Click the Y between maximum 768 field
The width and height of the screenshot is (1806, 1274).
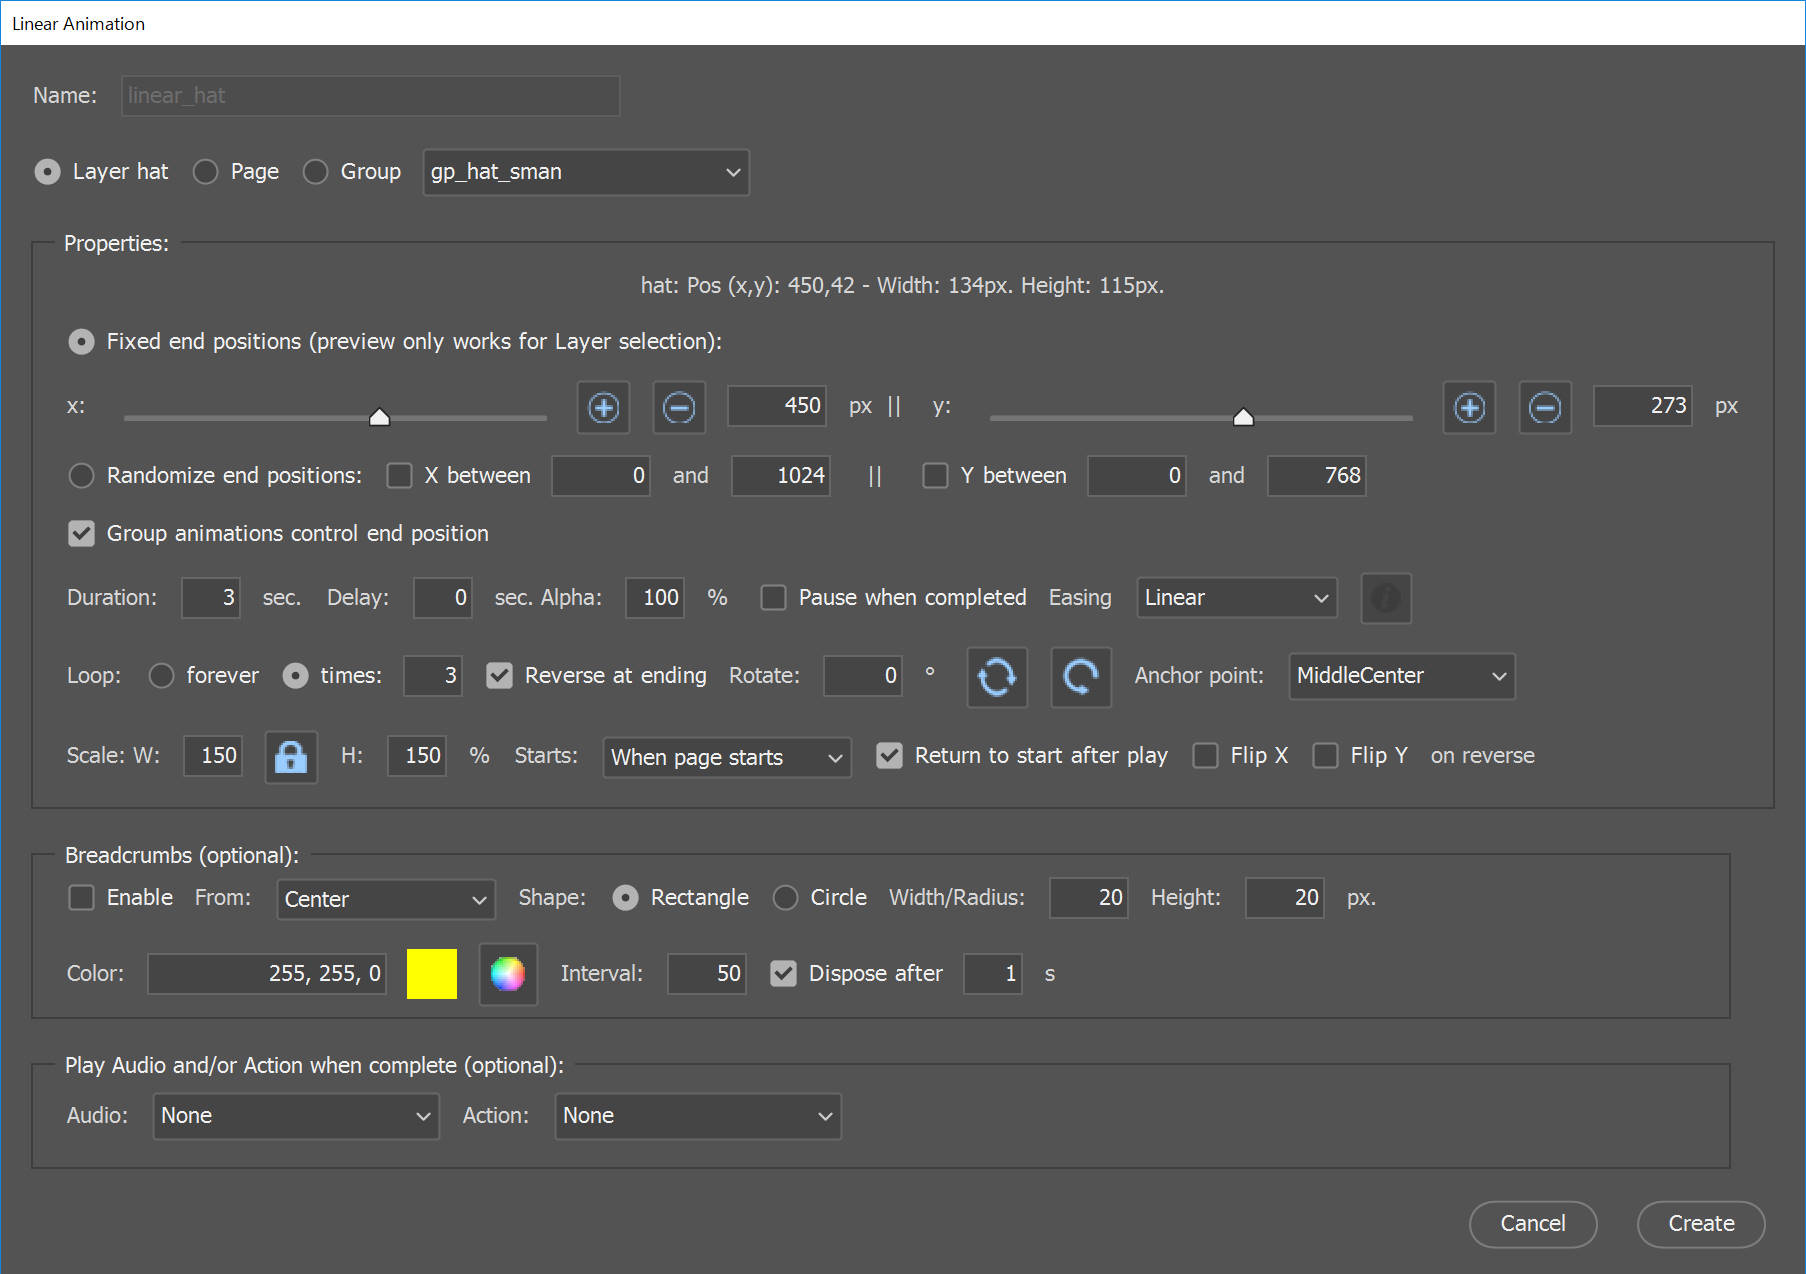tap(1317, 476)
